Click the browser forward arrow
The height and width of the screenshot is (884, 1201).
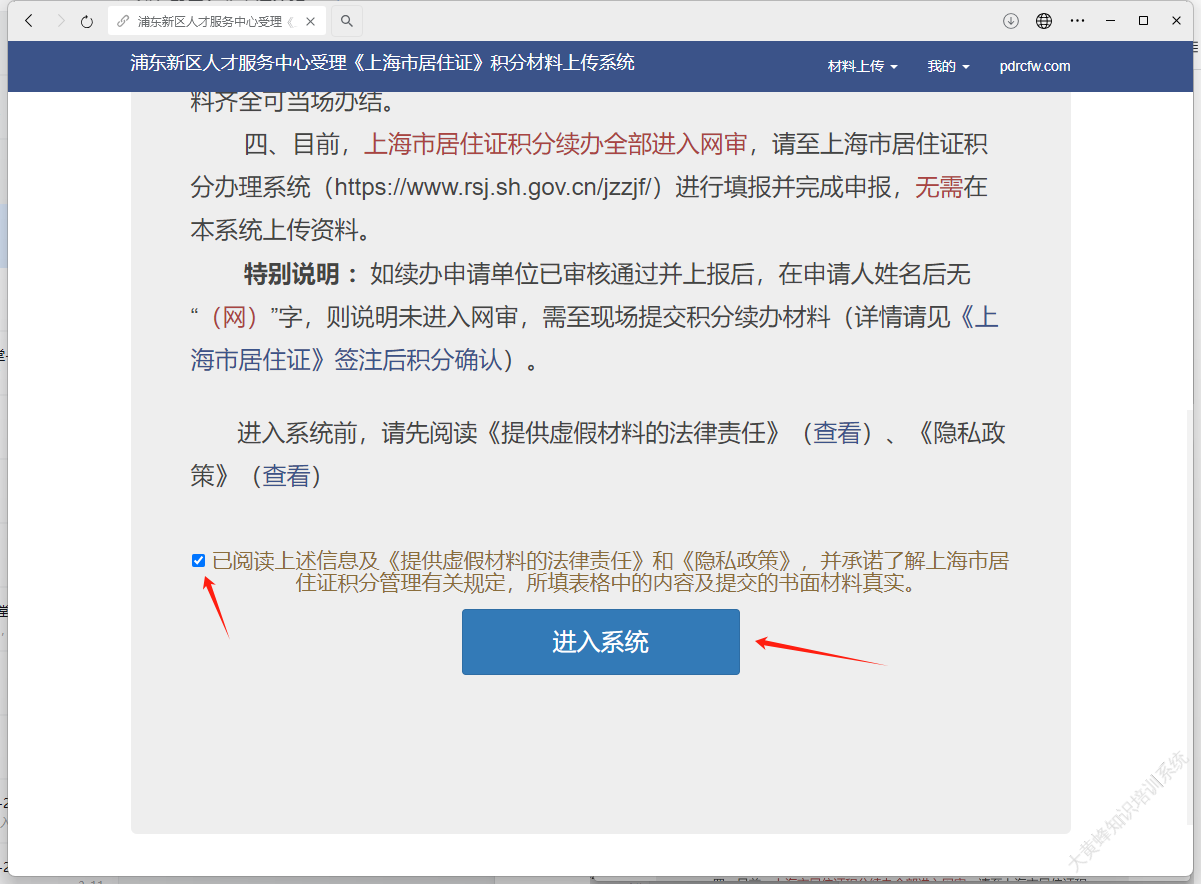coord(59,21)
